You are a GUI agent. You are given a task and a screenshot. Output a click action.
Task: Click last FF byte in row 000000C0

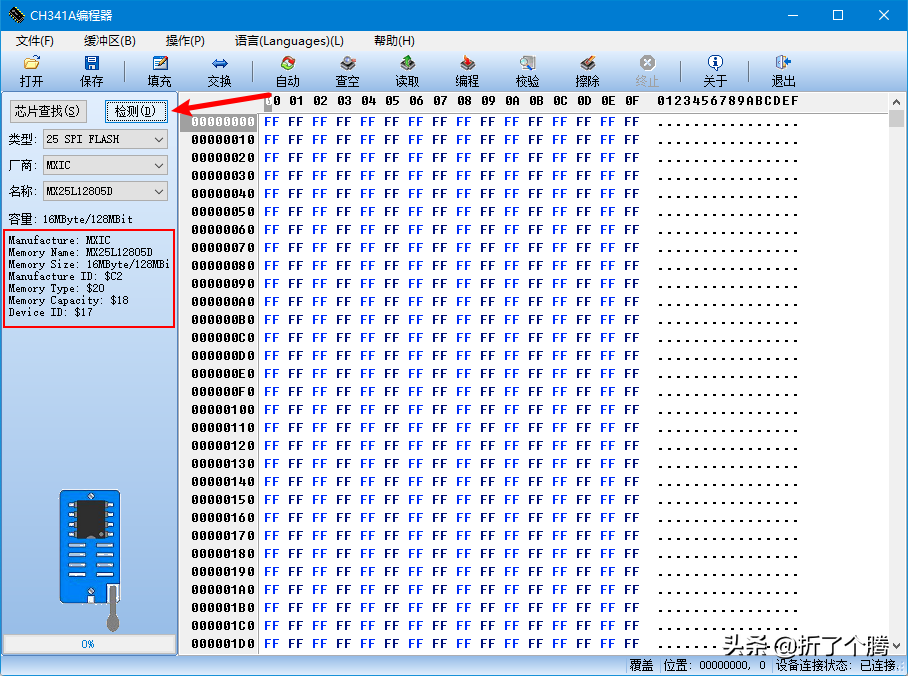[x=632, y=338]
